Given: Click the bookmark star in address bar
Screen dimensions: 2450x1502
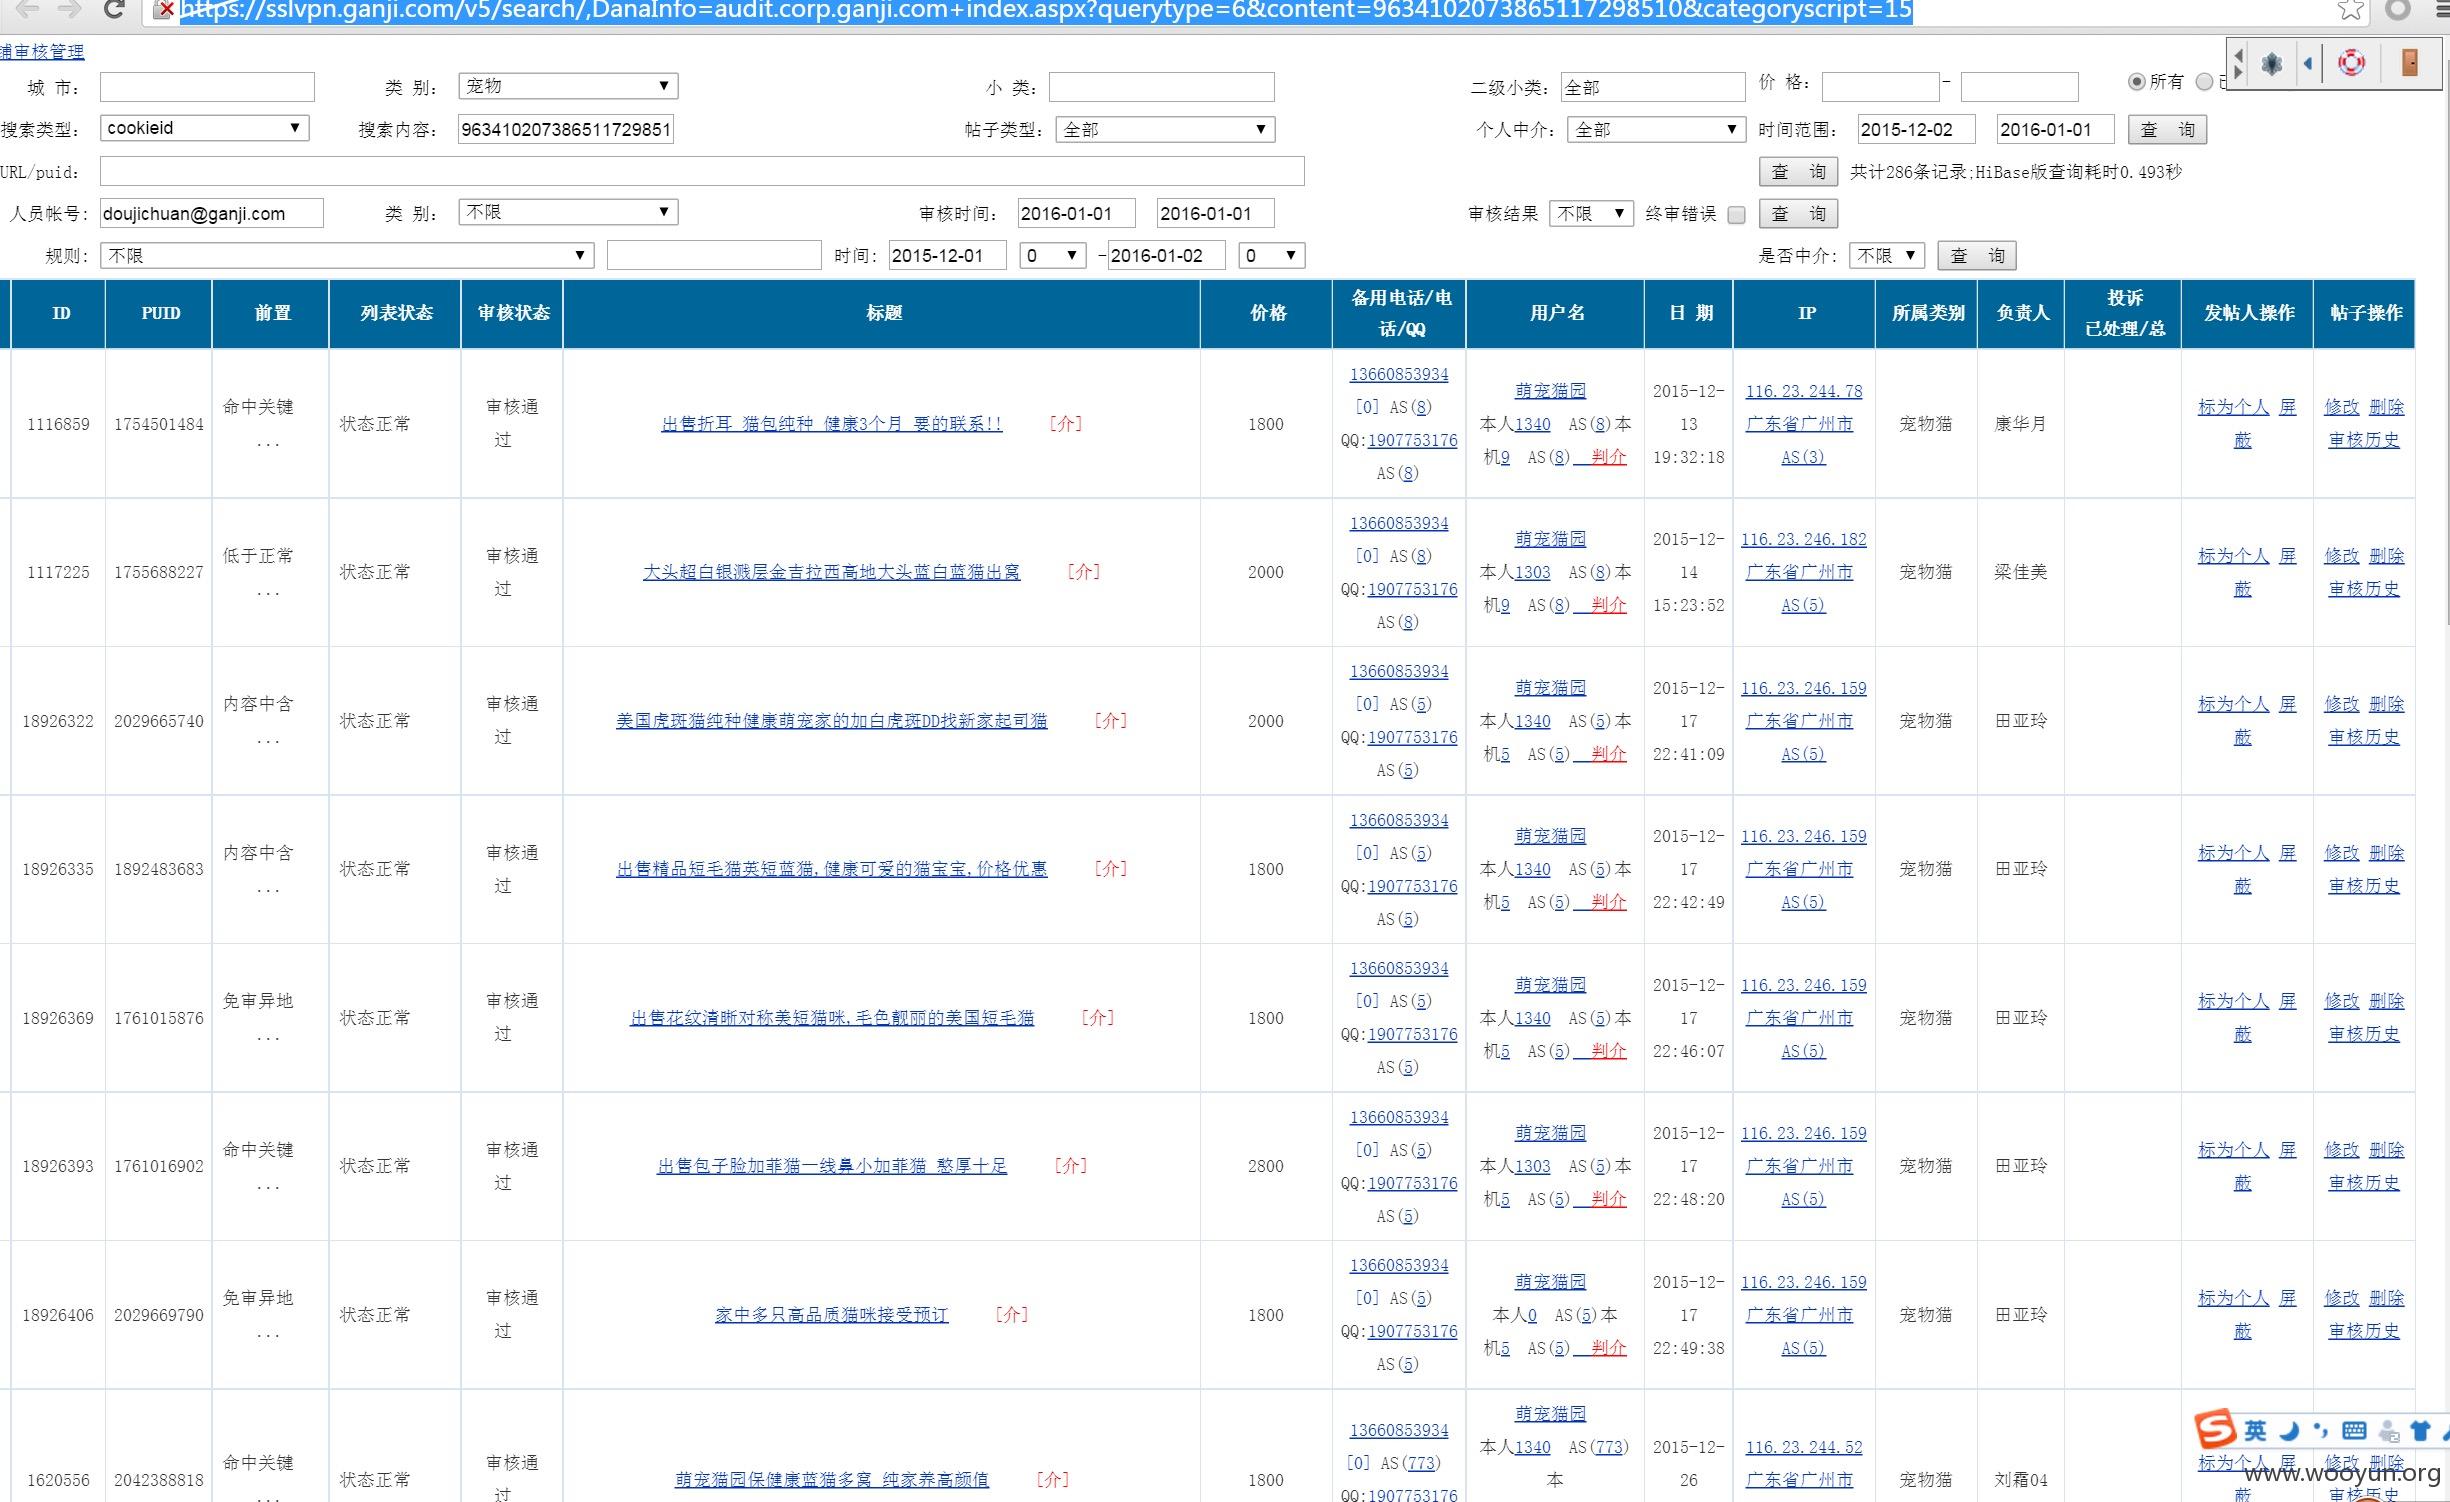Looking at the screenshot, I should coord(2351,10).
